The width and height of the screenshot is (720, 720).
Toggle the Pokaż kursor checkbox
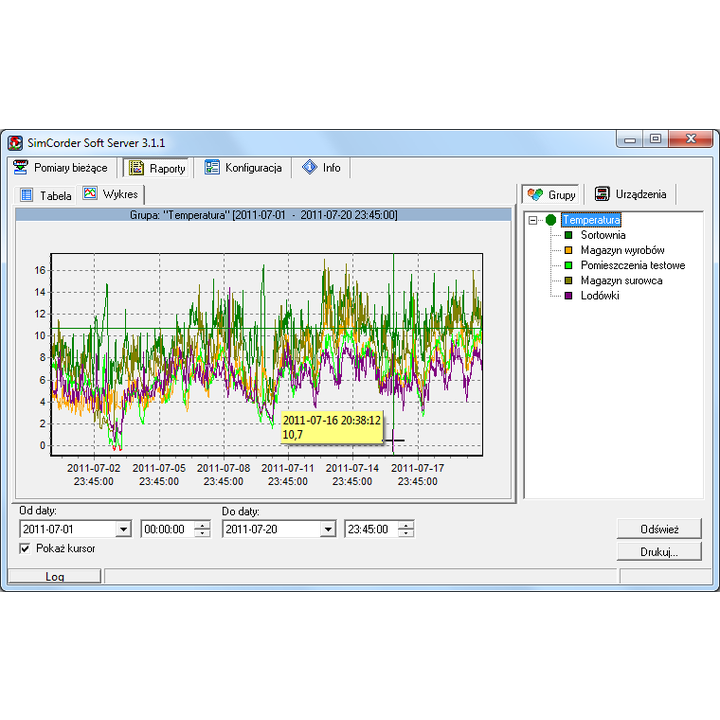25,548
